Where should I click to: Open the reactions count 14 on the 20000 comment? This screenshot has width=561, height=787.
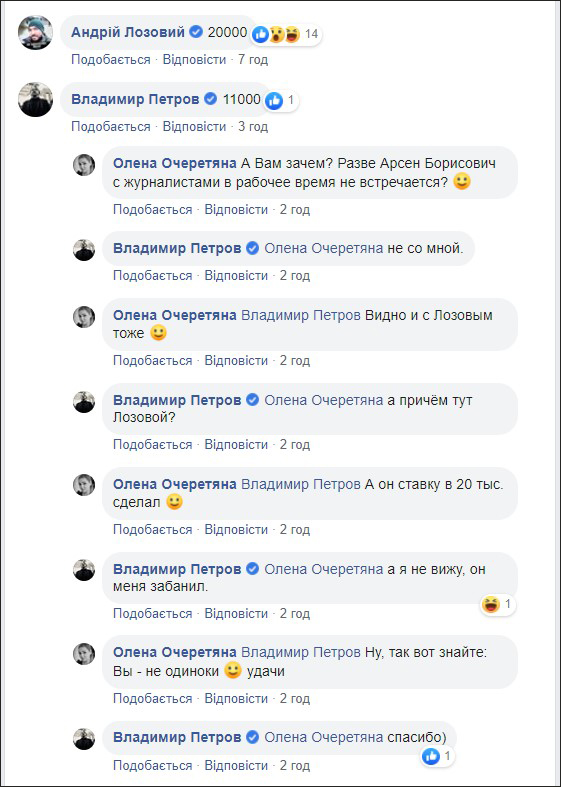pos(312,34)
